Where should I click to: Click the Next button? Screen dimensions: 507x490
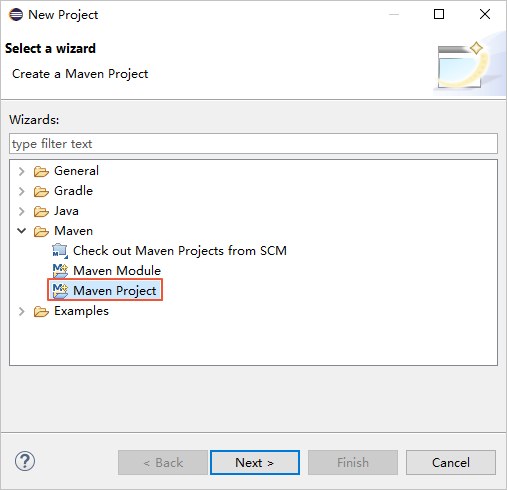255,462
